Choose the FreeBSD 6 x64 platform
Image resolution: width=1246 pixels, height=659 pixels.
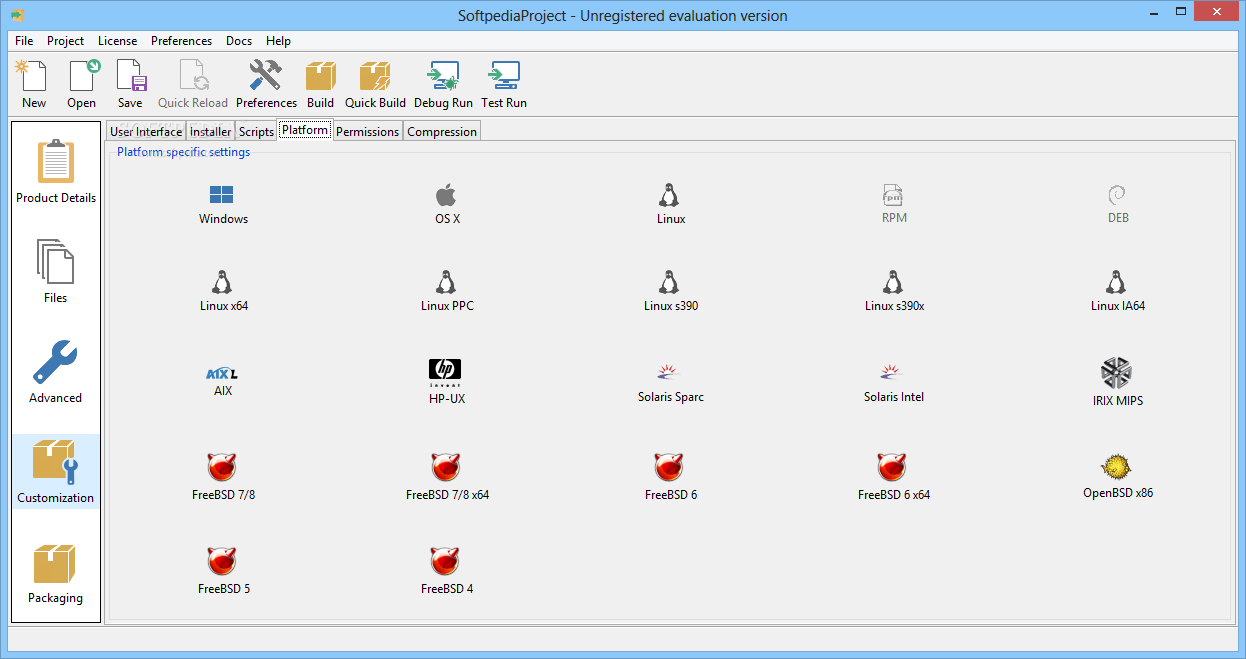click(894, 477)
